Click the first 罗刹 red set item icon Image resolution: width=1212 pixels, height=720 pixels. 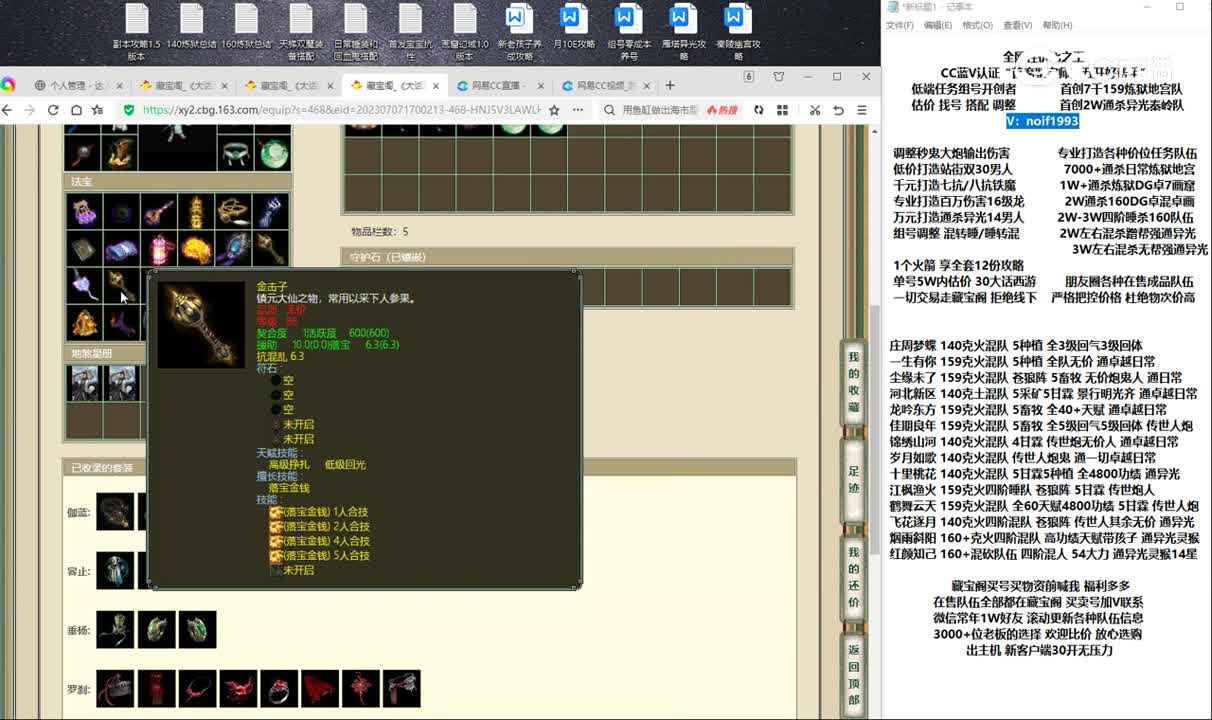point(115,688)
